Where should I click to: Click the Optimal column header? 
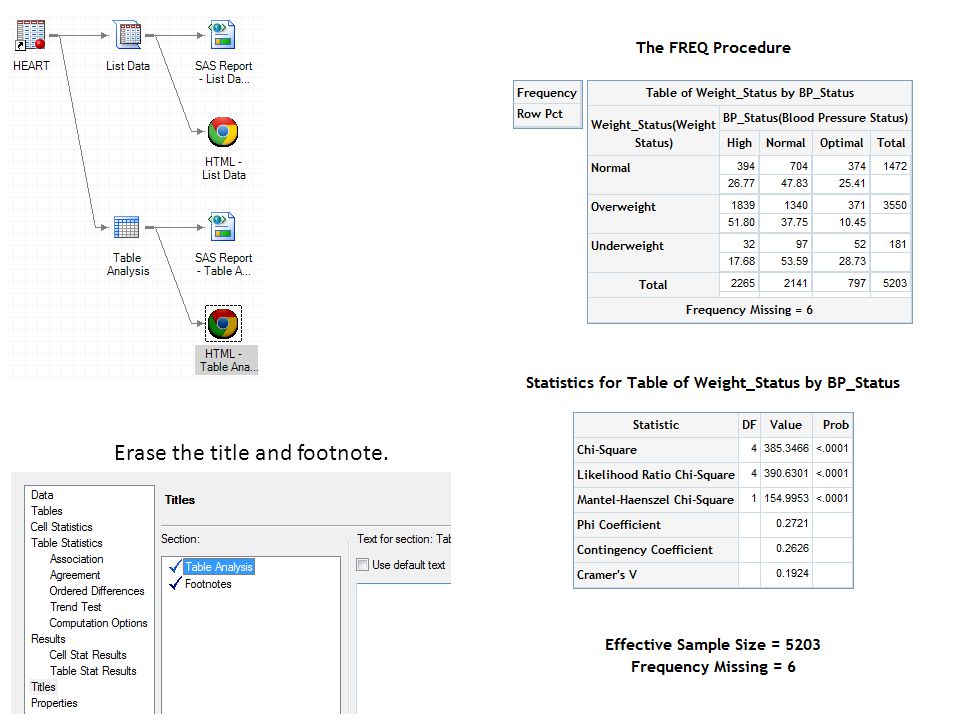[x=841, y=143]
